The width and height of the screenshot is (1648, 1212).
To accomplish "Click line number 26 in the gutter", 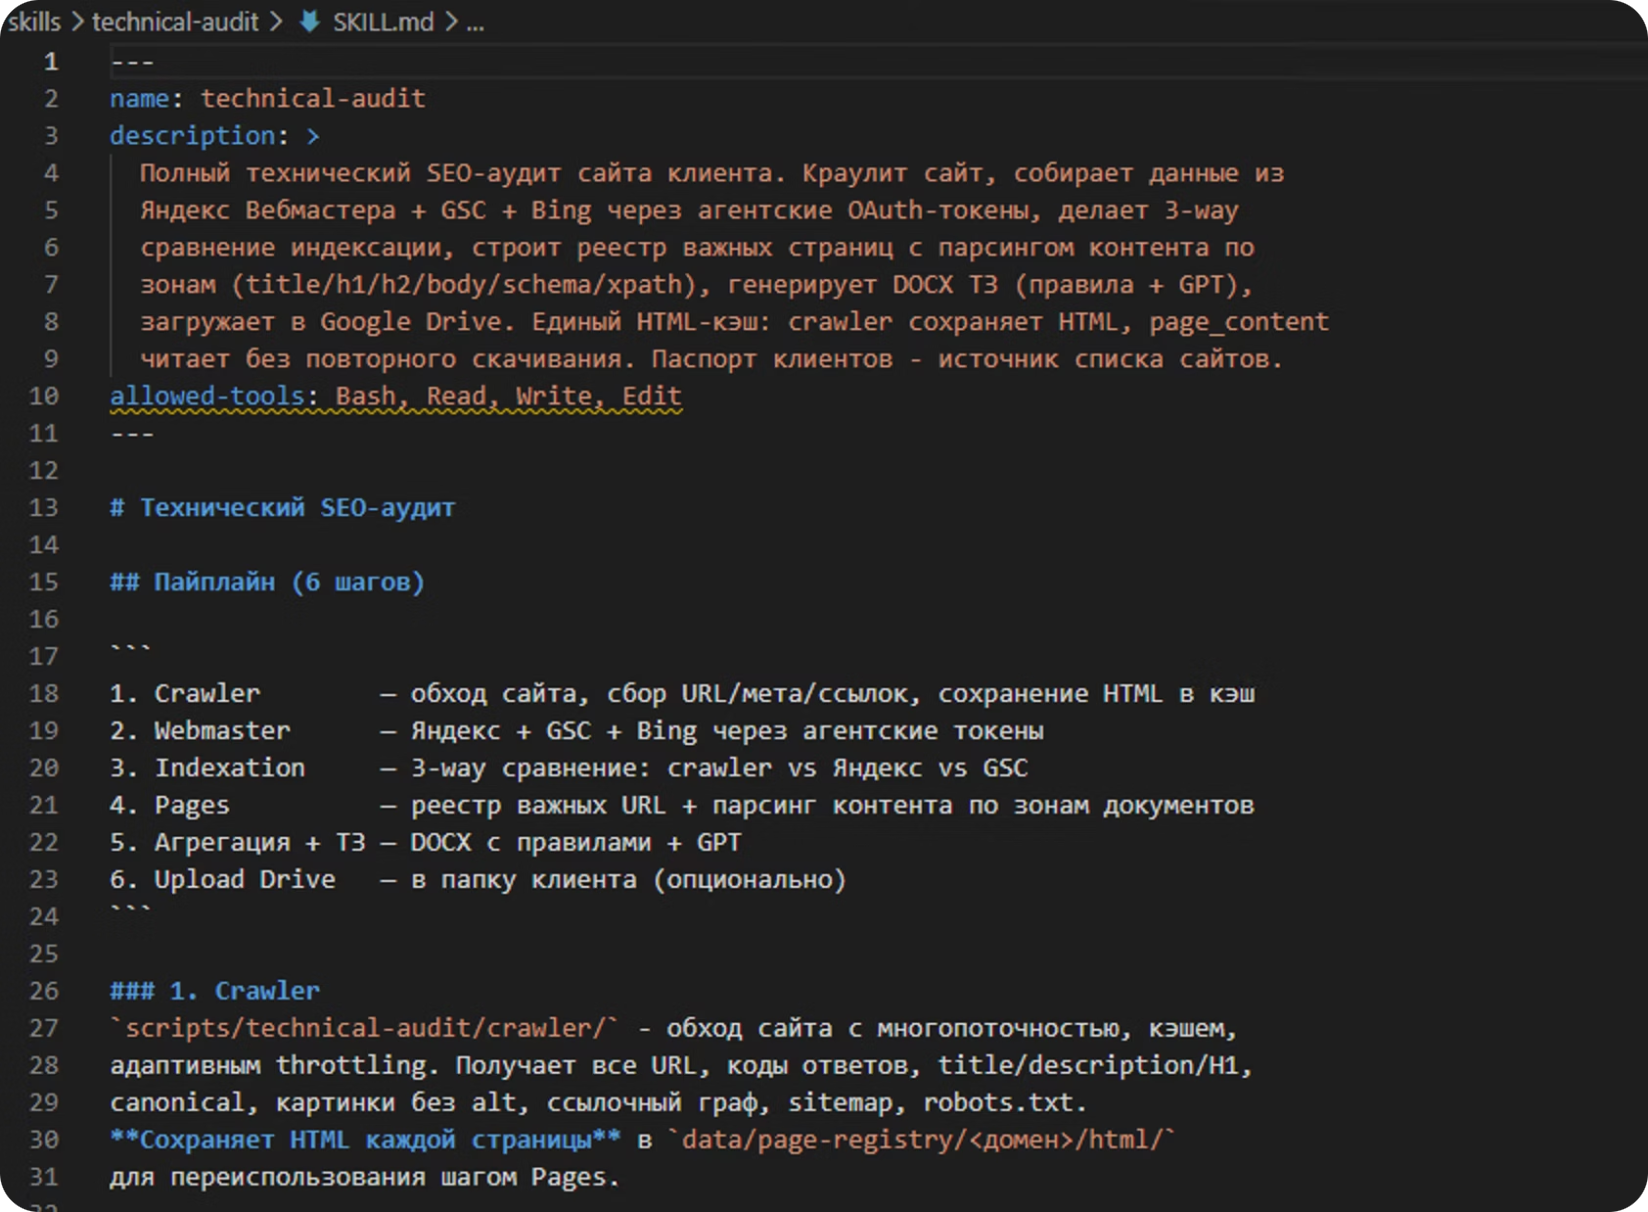I will 43,990.
